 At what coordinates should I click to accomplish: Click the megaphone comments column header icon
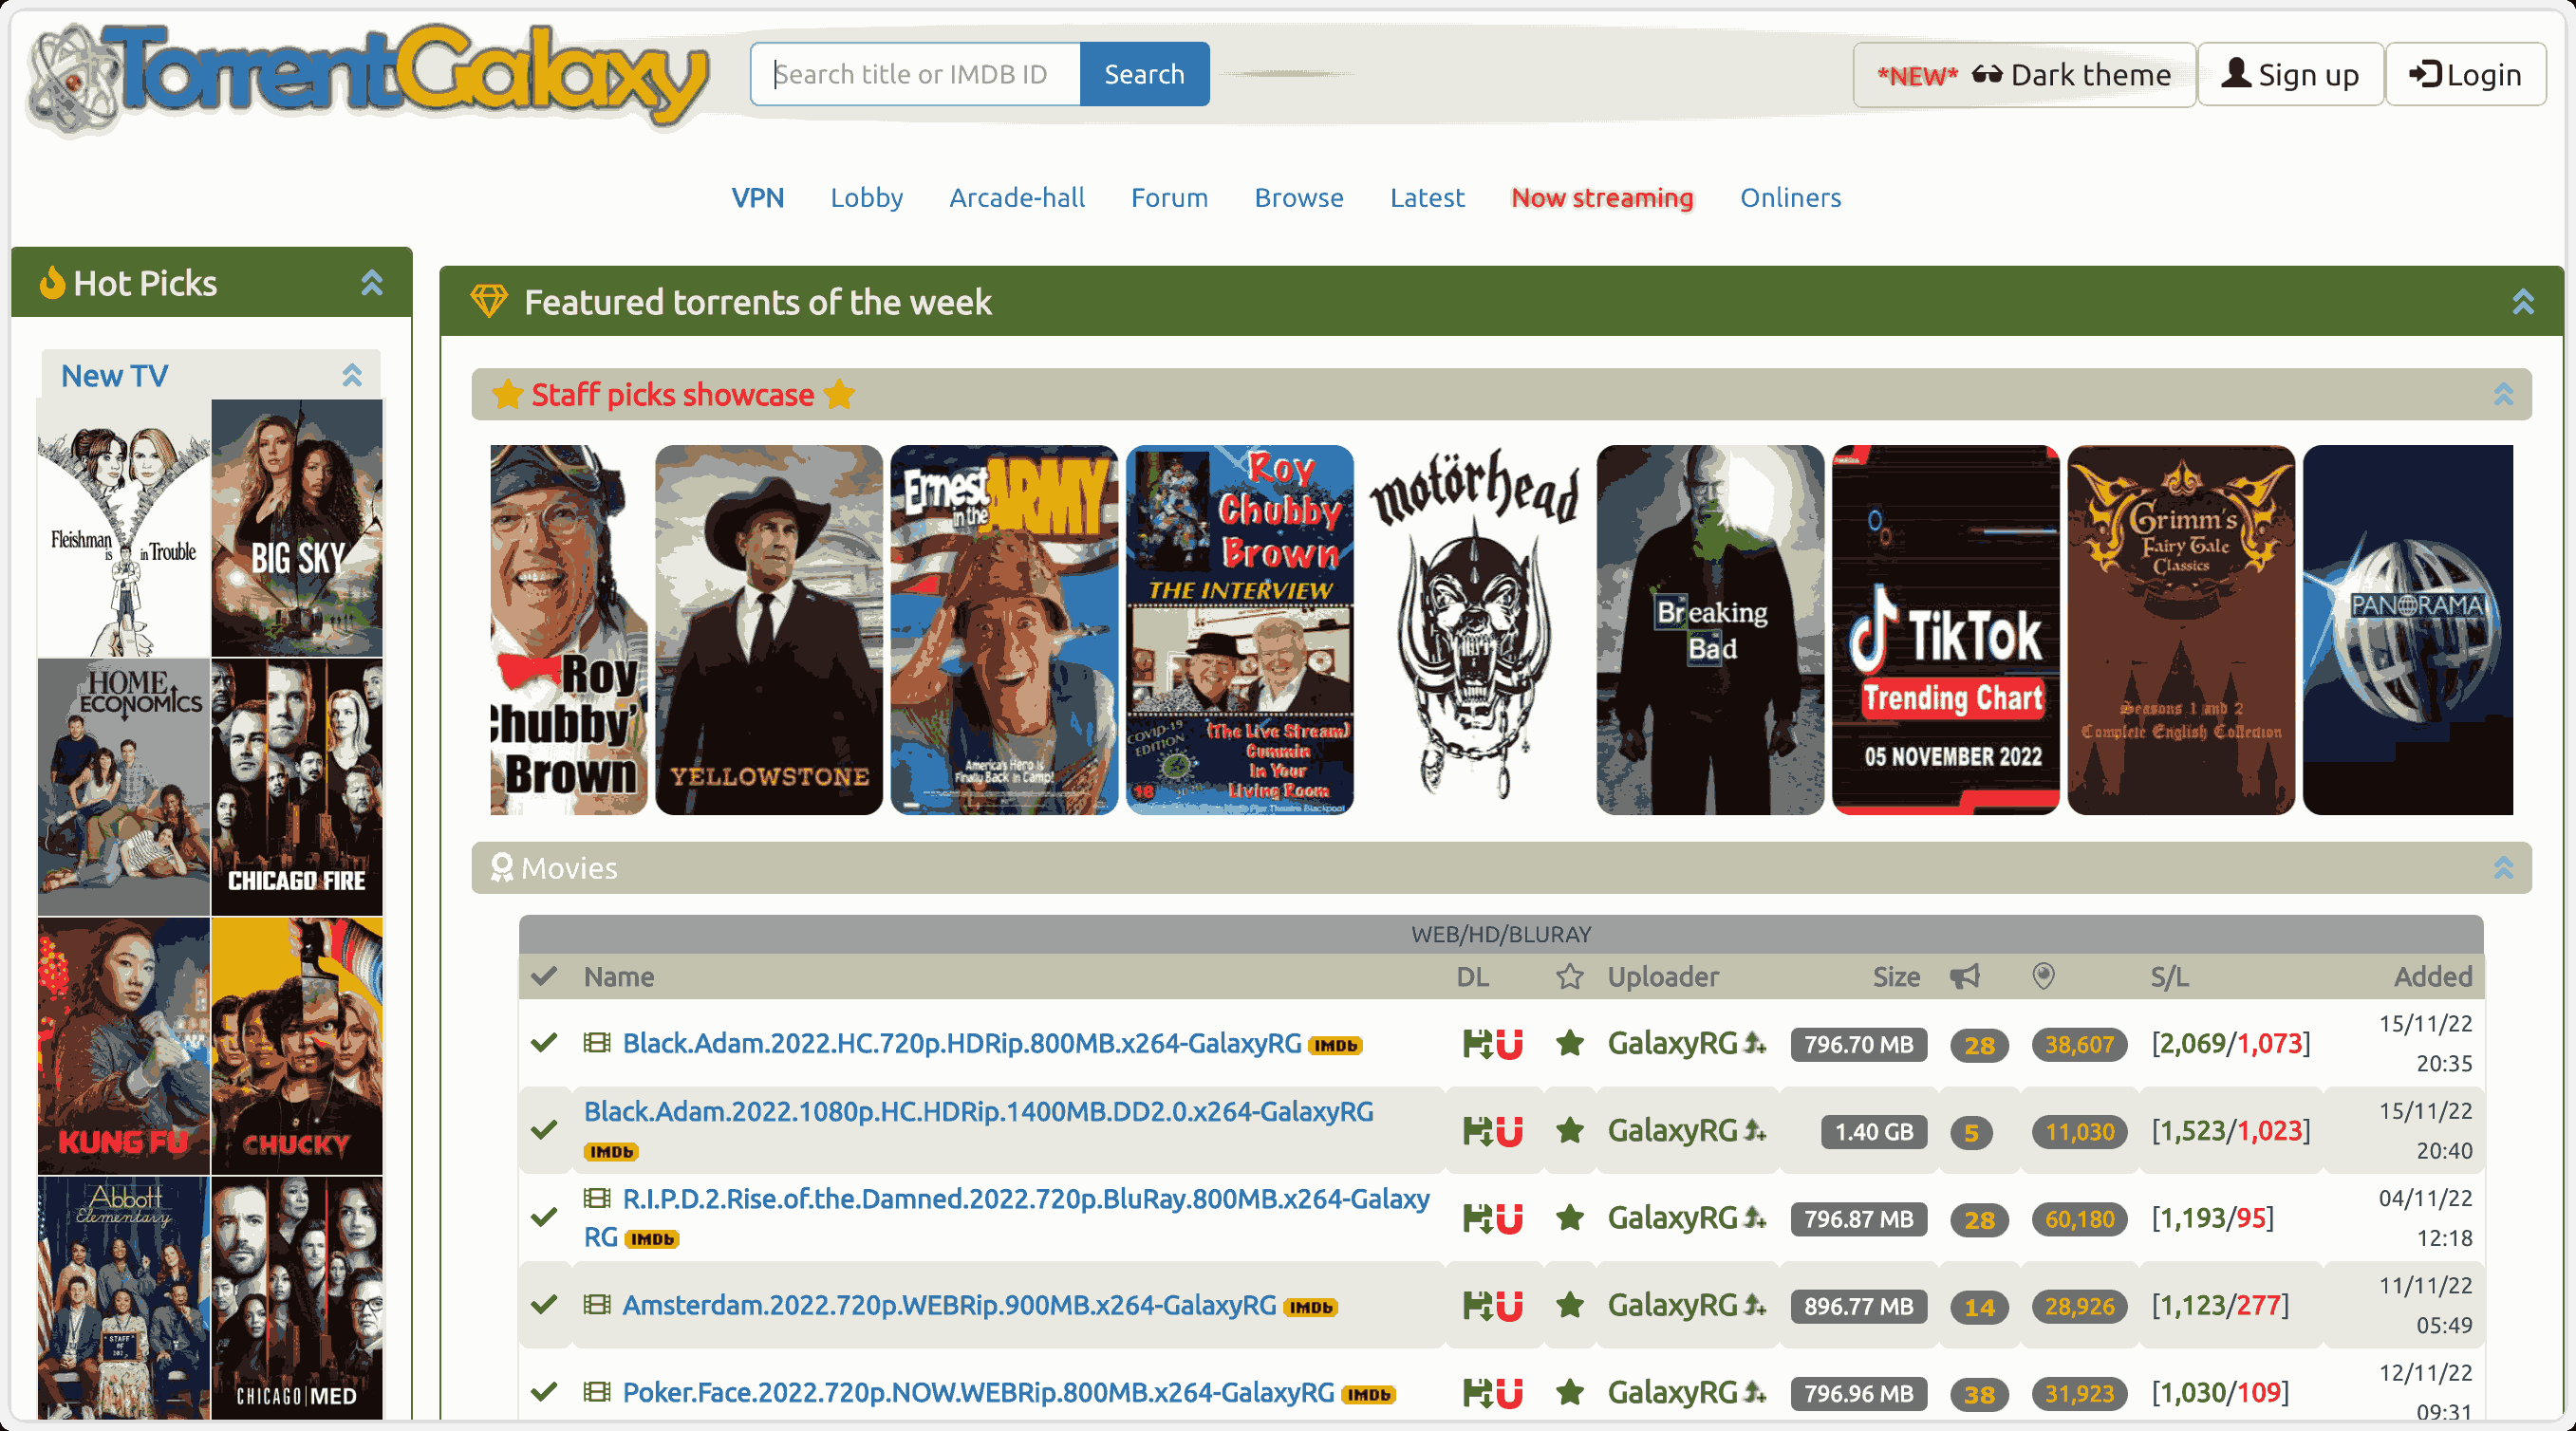pyautogui.click(x=1964, y=977)
